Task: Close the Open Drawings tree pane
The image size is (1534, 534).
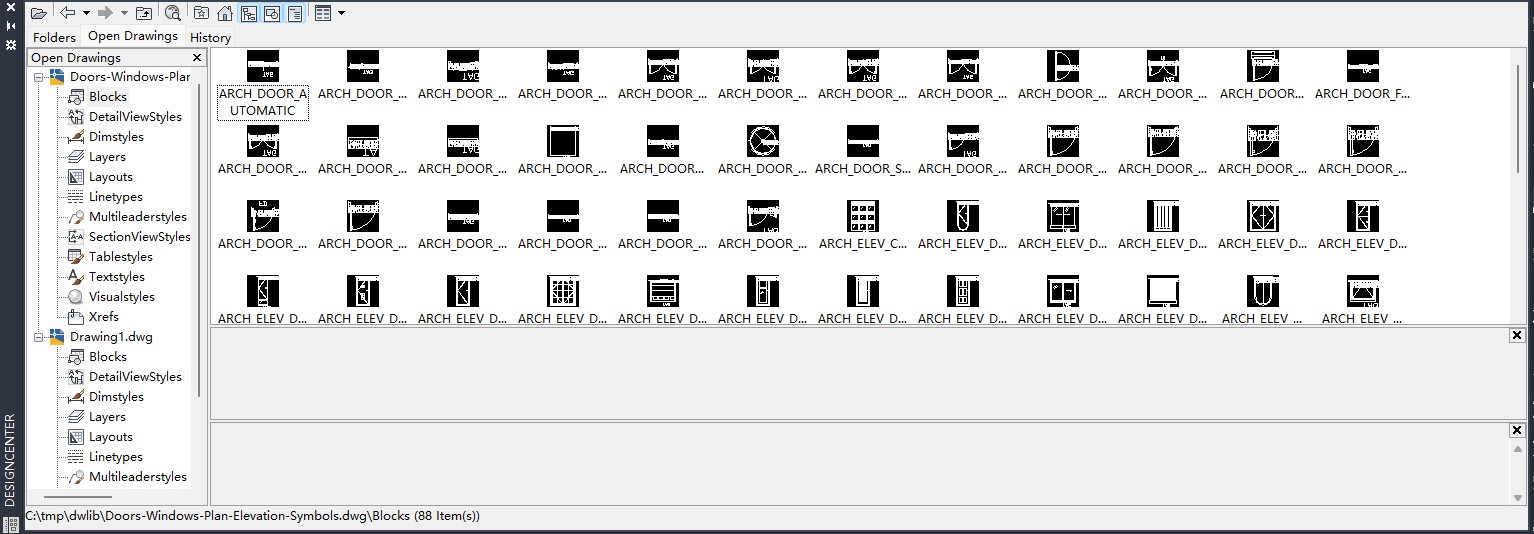Action: tap(197, 58)
